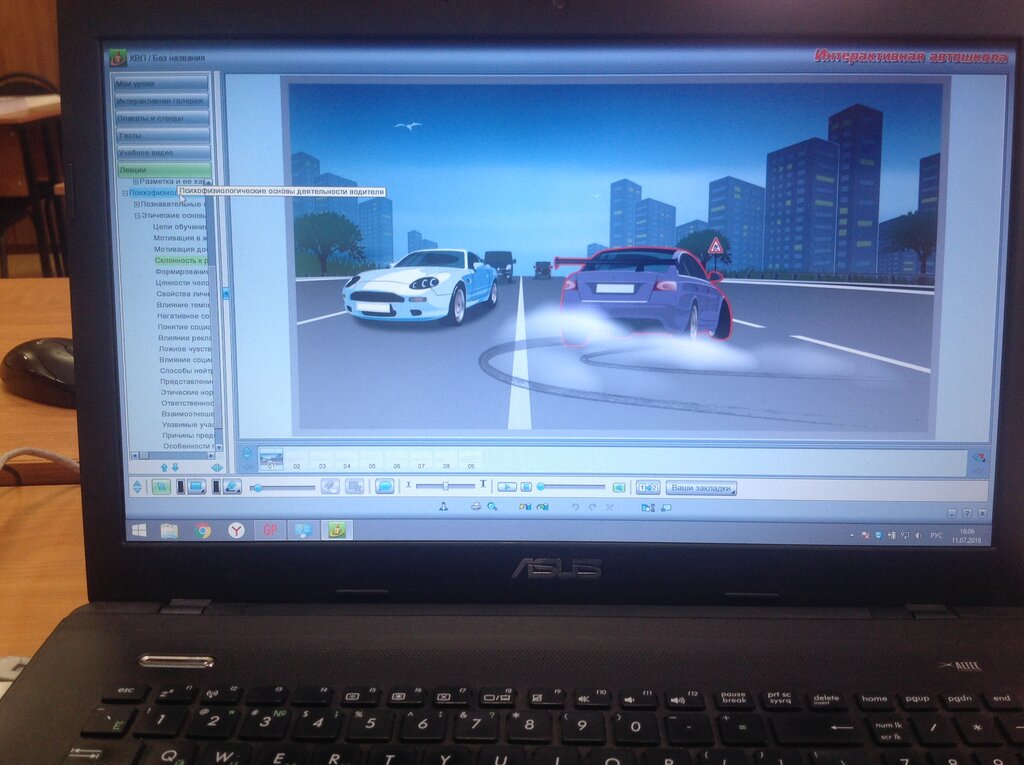Open Google Chrome from the taskbar
Viewport: 1024px width, 765px height.
coord(203,530)
